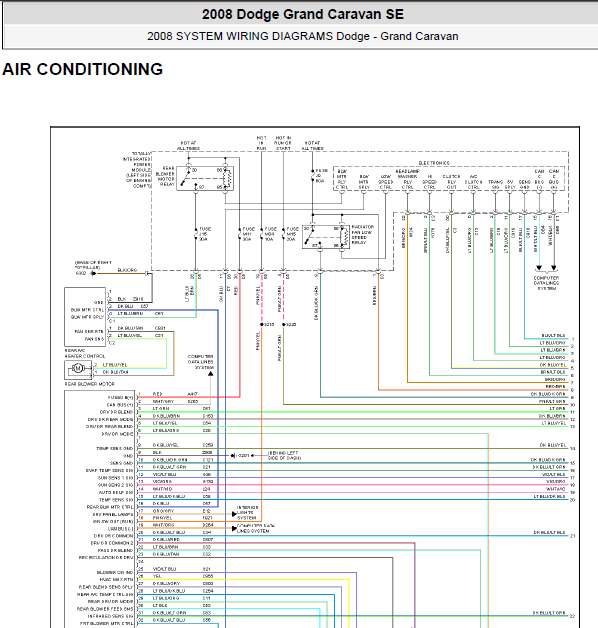Click the "FUSED B(+)" pin label
The image size is (598, 628).
(121, 398)
